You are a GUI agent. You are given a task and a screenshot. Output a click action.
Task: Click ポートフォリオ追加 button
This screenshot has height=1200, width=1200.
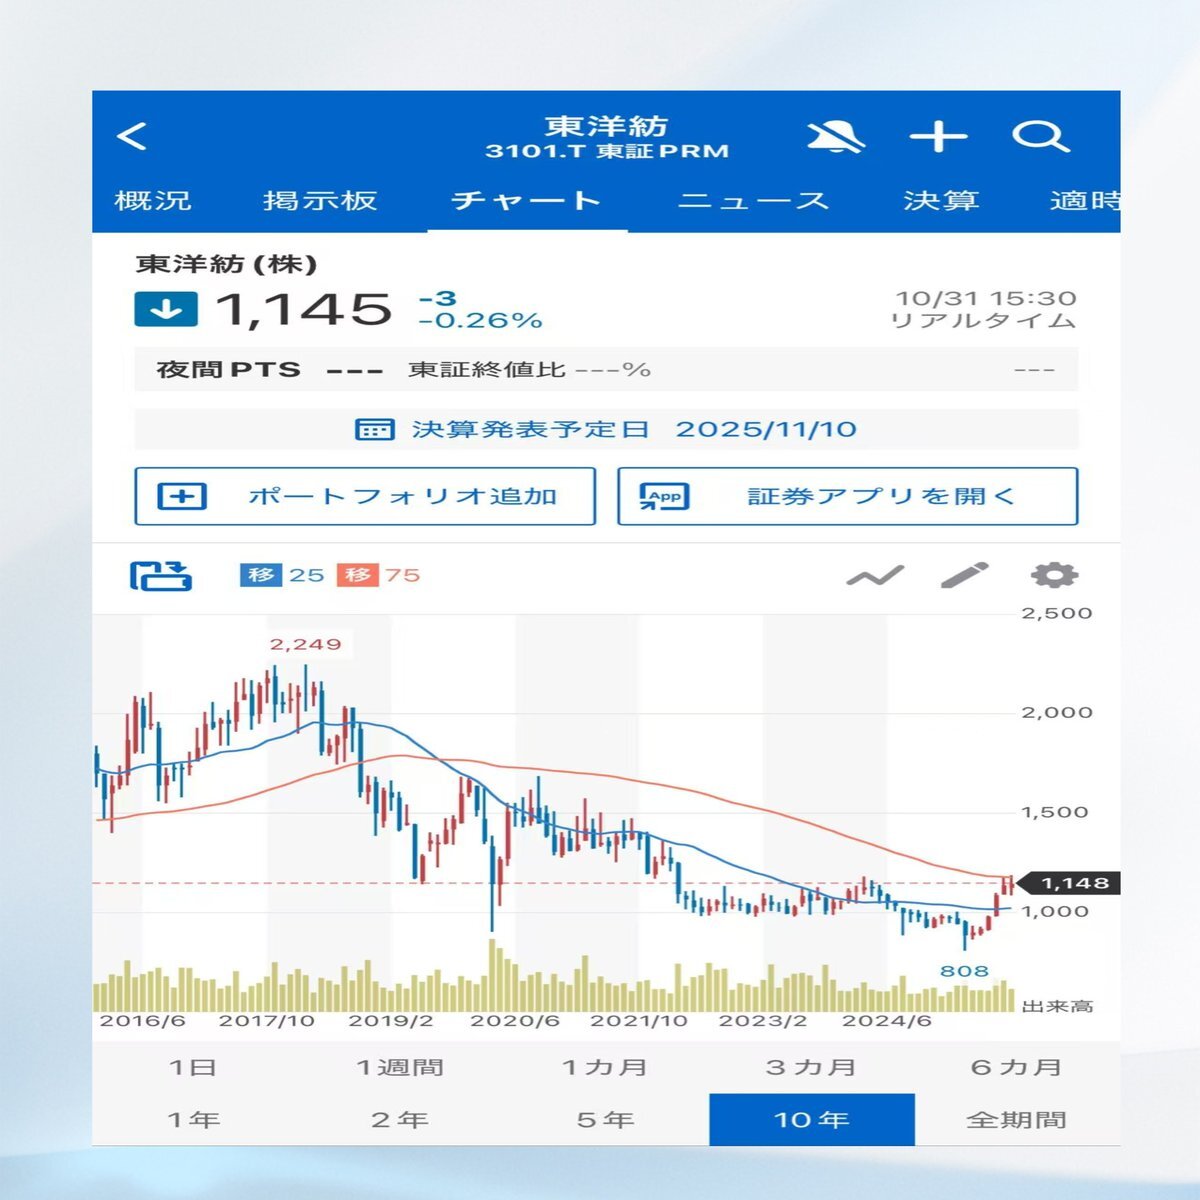[x=365, y=496]
